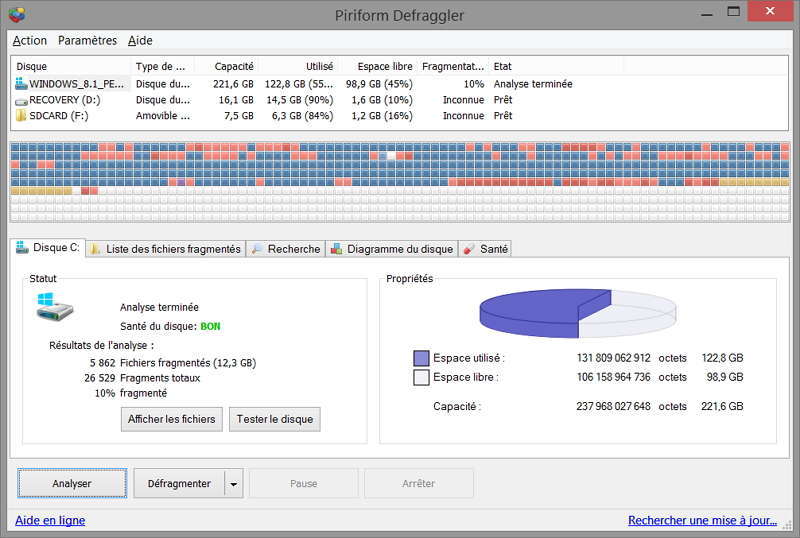The image size is (800, 538).
Task: Click the Santé tab pill icon
Action: coord(468,249)
